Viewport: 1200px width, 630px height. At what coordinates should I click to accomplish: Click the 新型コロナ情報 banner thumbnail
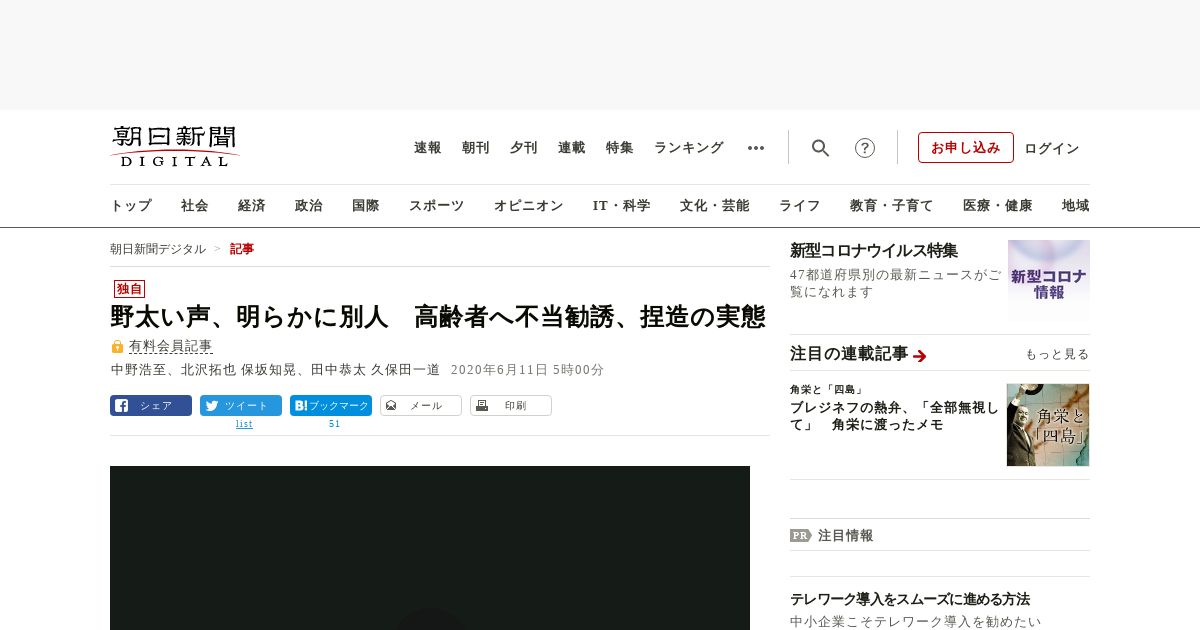[x=1049, y=280]
